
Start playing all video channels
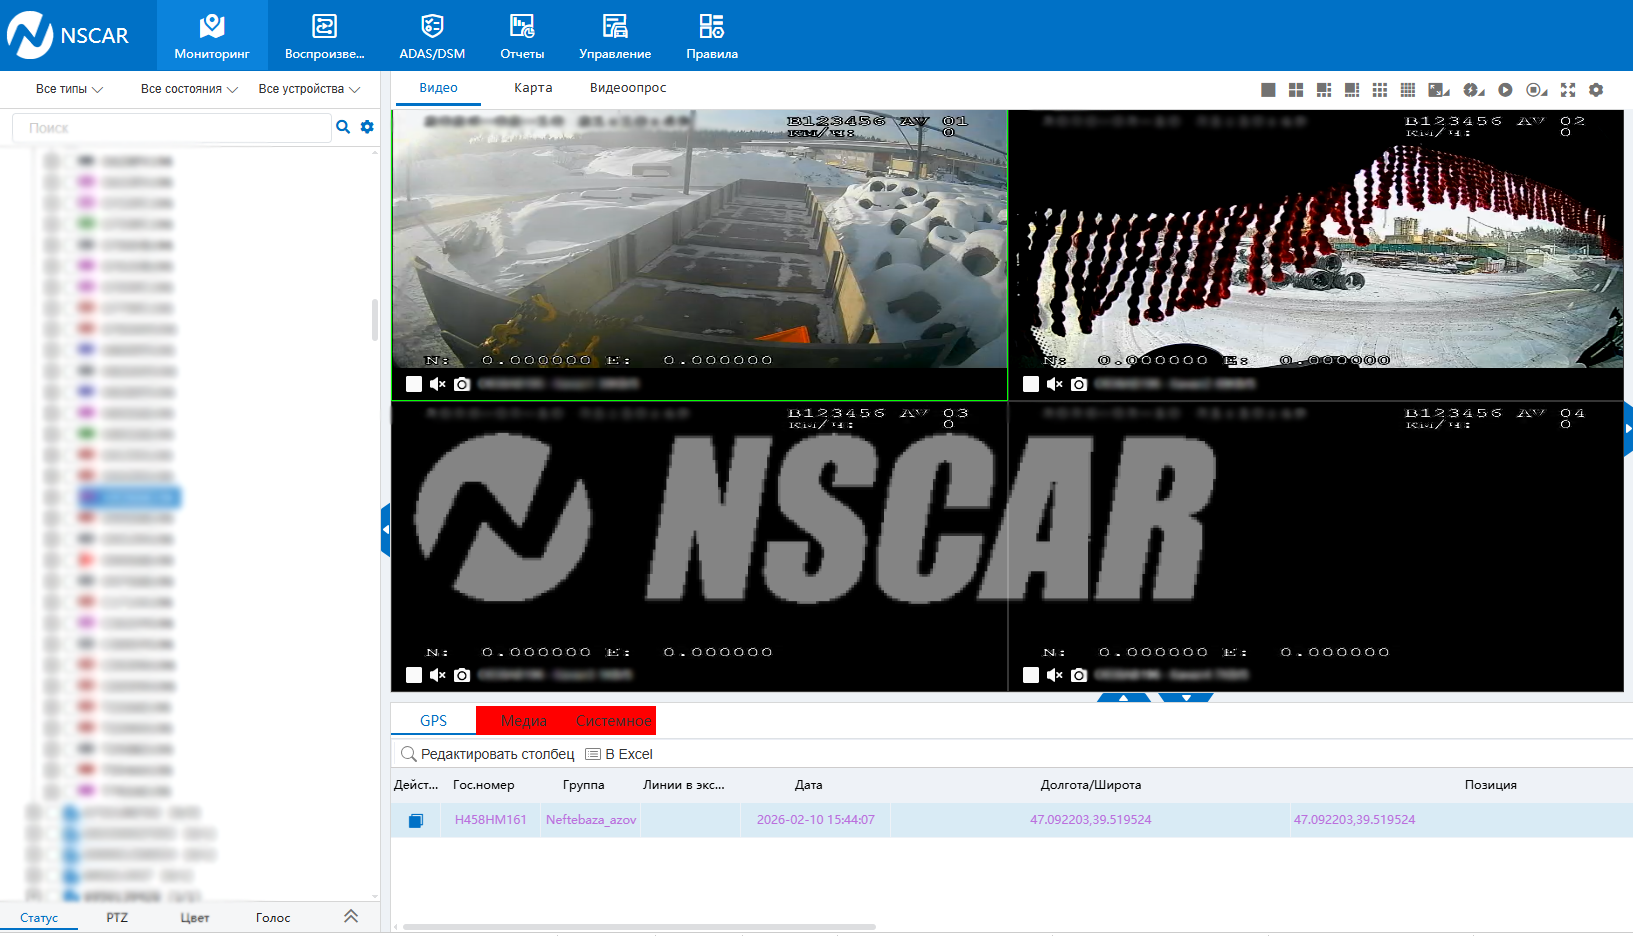(x=1505, y=90)
